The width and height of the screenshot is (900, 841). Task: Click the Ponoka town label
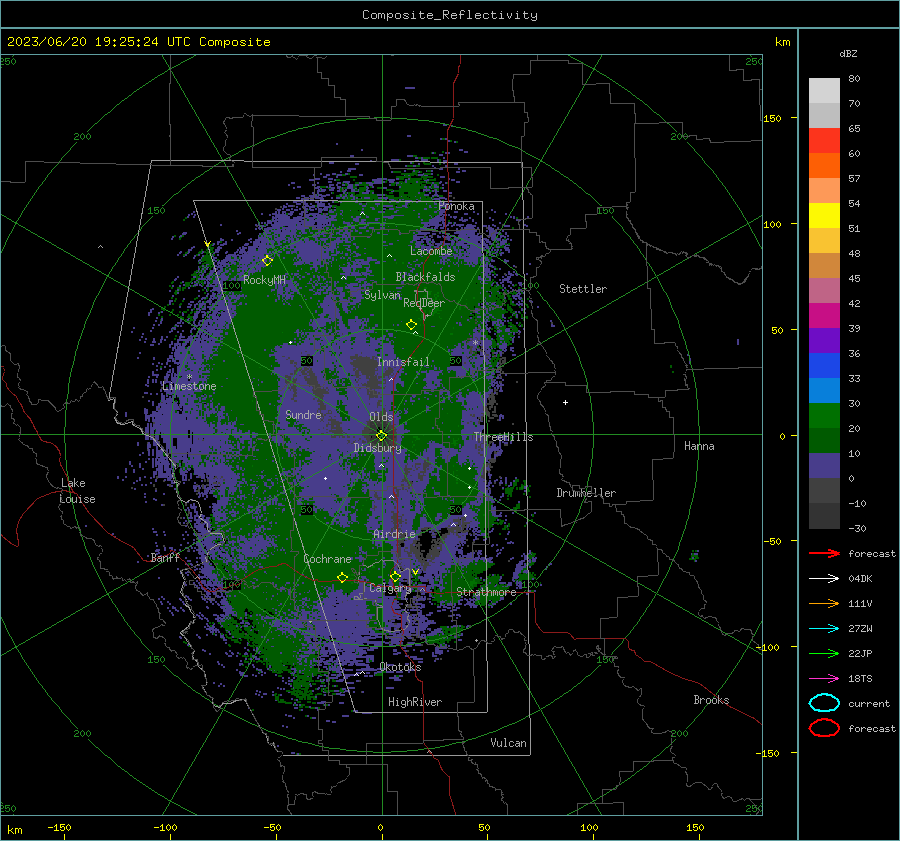click(x=456, y=206)
